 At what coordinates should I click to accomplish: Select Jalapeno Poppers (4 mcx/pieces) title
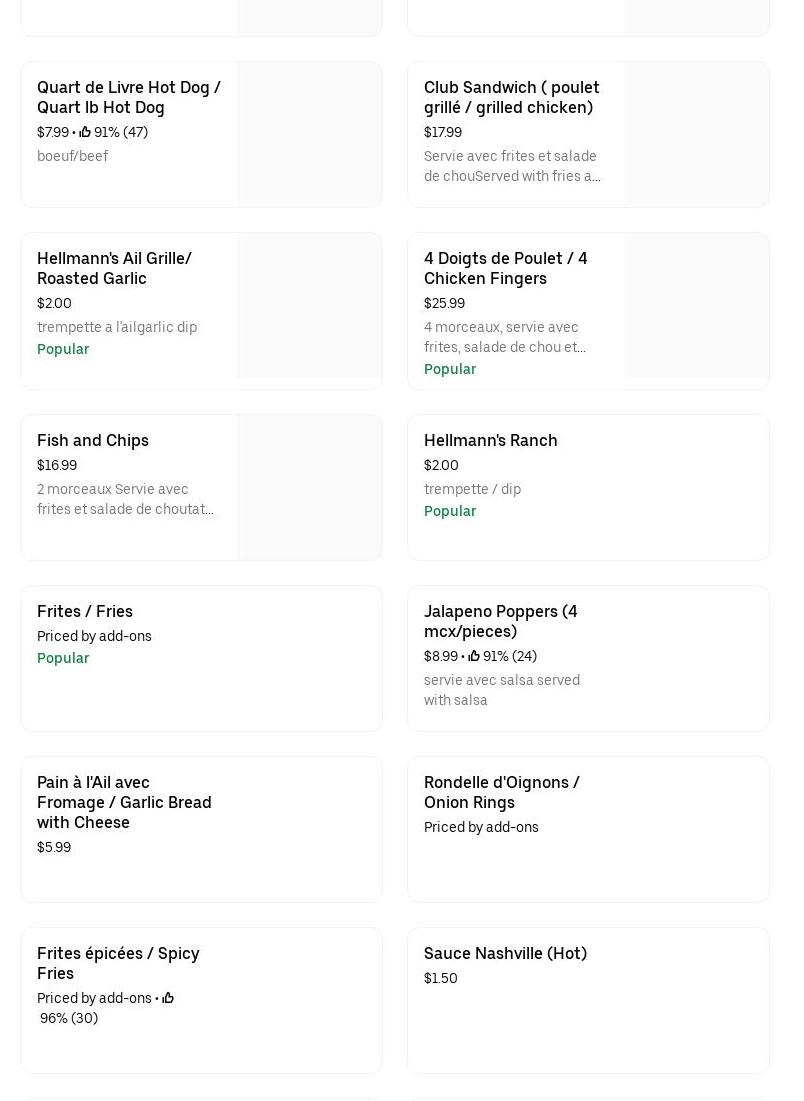pyautogui.click(x=500, y=621)
